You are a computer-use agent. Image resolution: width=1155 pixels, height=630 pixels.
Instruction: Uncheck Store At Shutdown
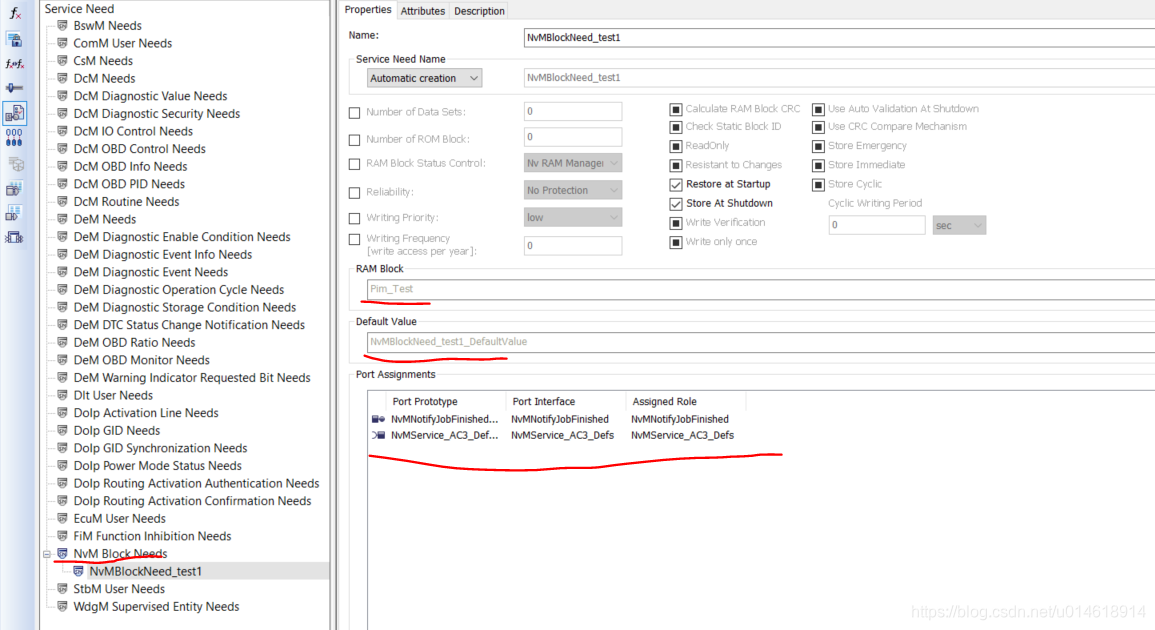click(x=674, y=203)
